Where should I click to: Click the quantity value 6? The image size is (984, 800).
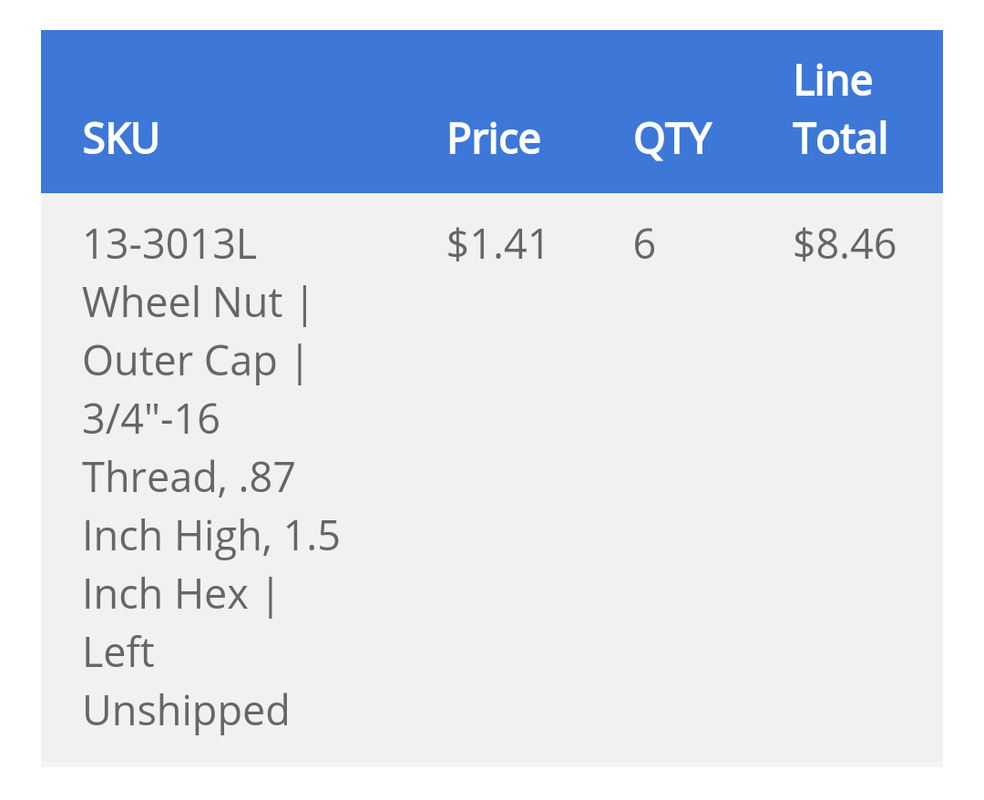coord(644,243)
